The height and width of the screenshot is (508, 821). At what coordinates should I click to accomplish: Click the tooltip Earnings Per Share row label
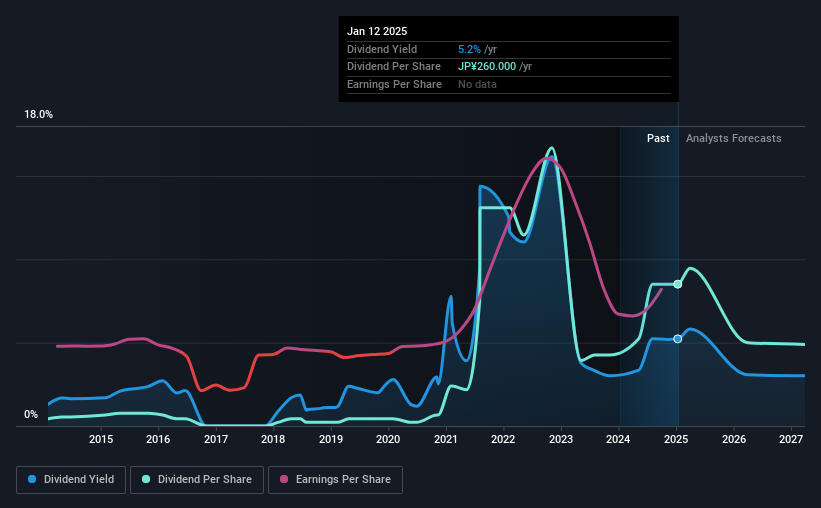coord(394,84)
